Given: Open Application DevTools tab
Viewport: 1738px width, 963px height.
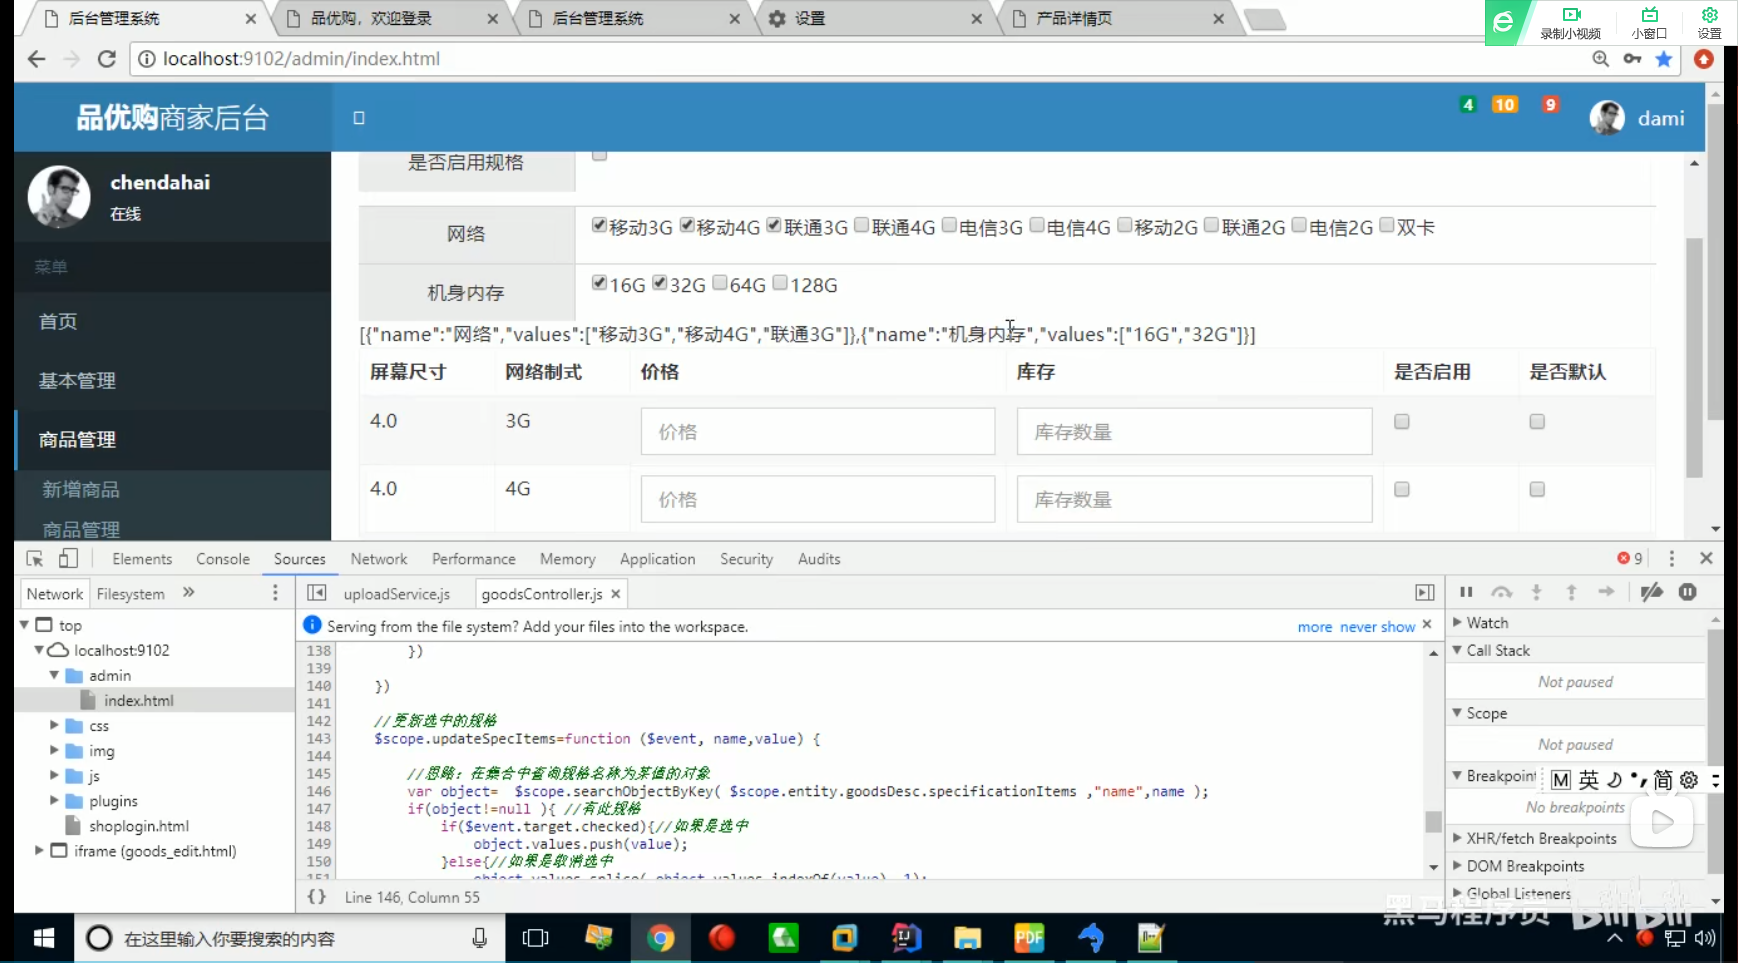Looking at the screenshot, I should coord(657,559).
